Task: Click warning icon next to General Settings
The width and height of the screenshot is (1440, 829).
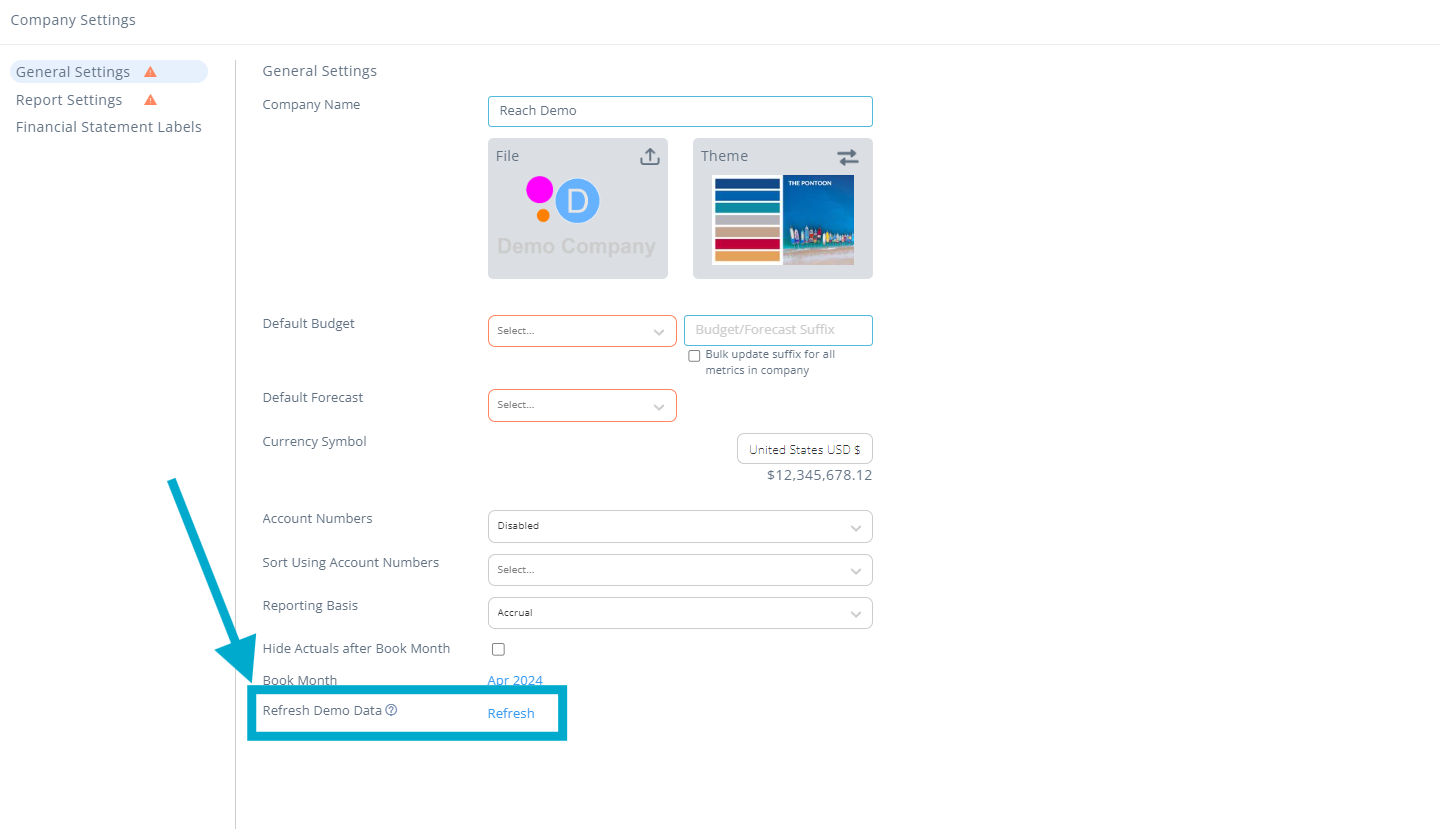Action: 150,72
